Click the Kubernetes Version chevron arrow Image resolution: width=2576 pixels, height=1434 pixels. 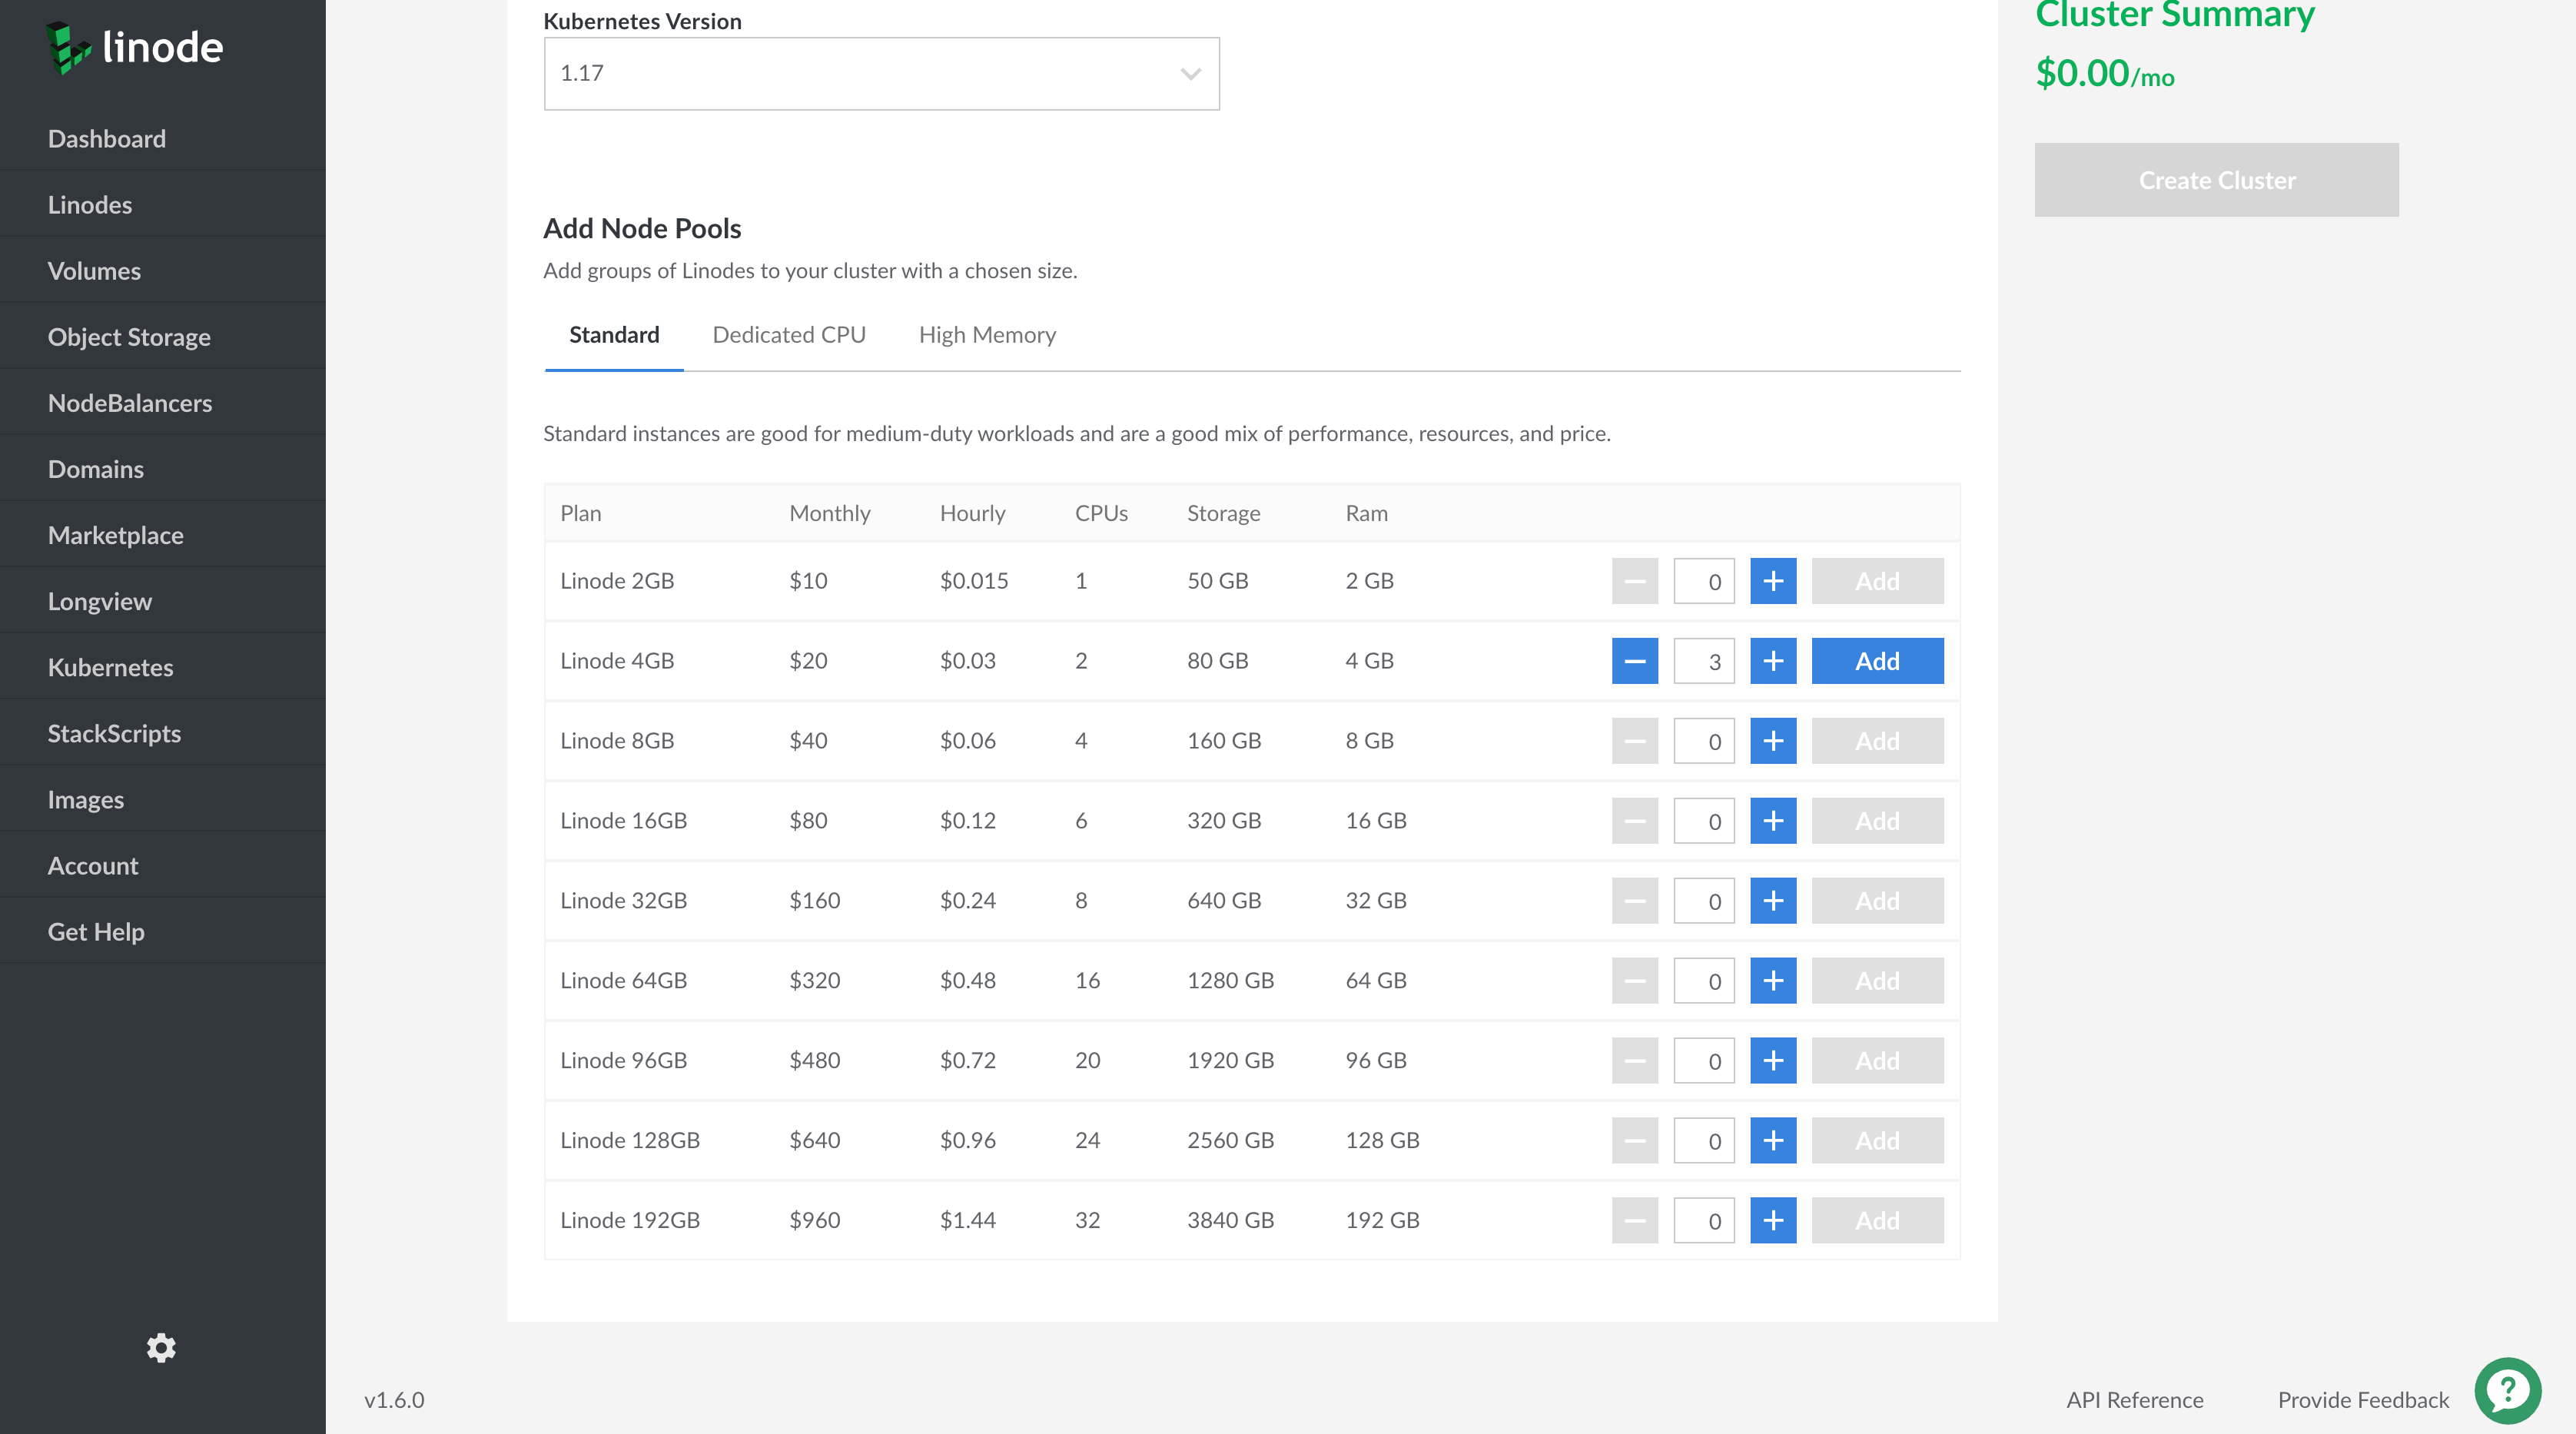coord(1190,74)
